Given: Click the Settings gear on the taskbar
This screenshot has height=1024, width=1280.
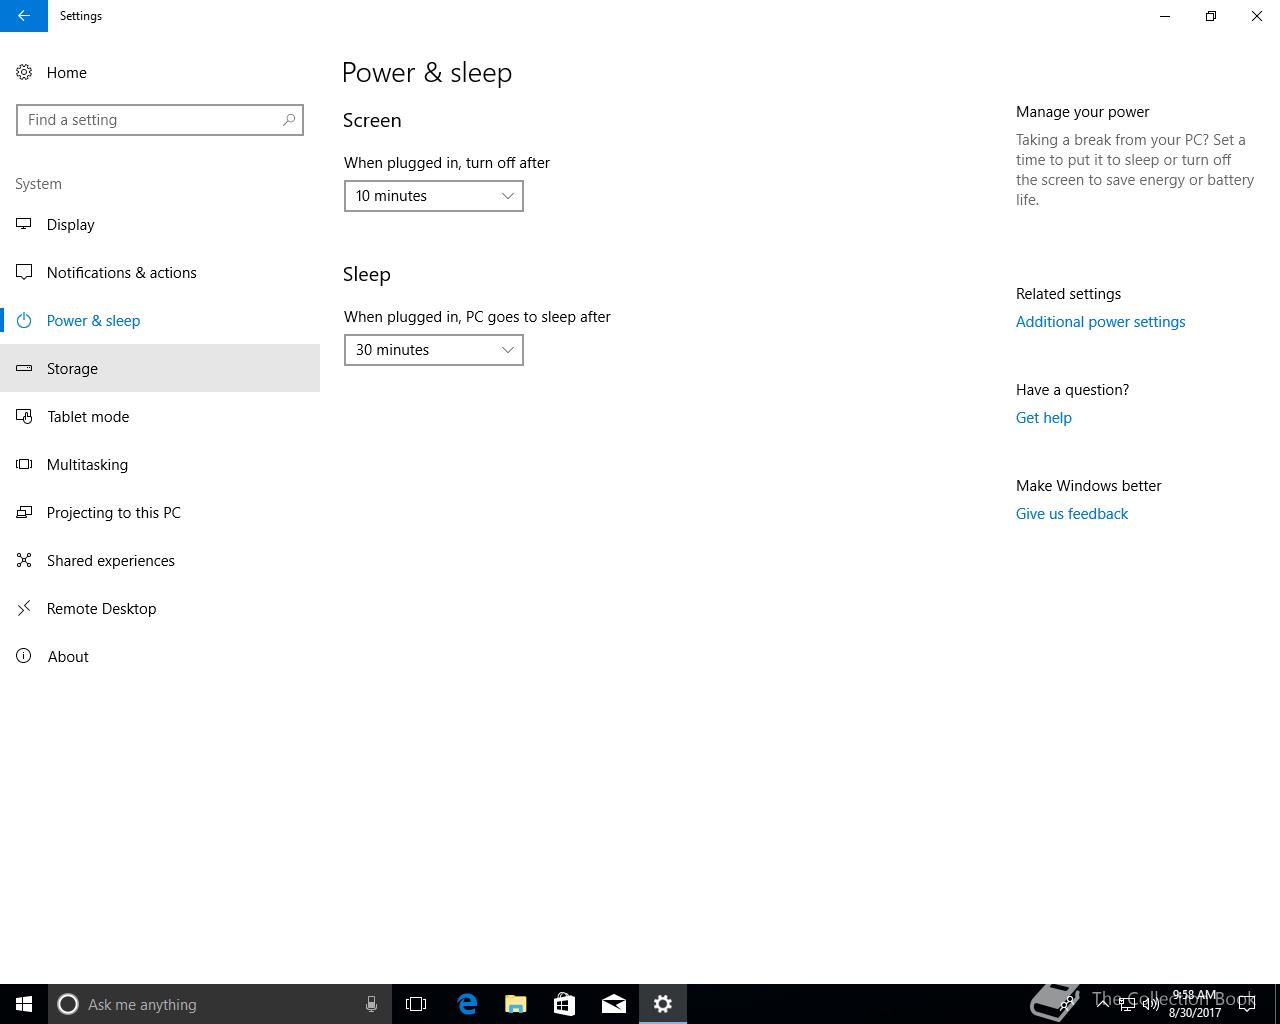Looking at the screenshot, I should tap(663, 1004).
